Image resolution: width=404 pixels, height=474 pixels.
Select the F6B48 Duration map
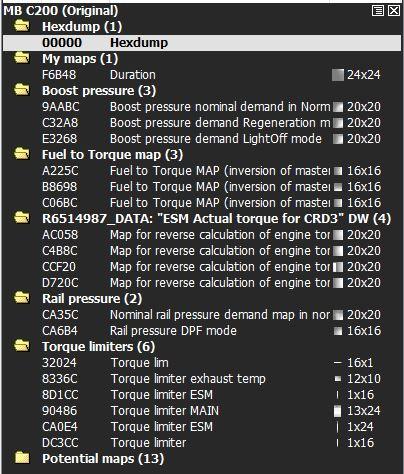[202, 75]
